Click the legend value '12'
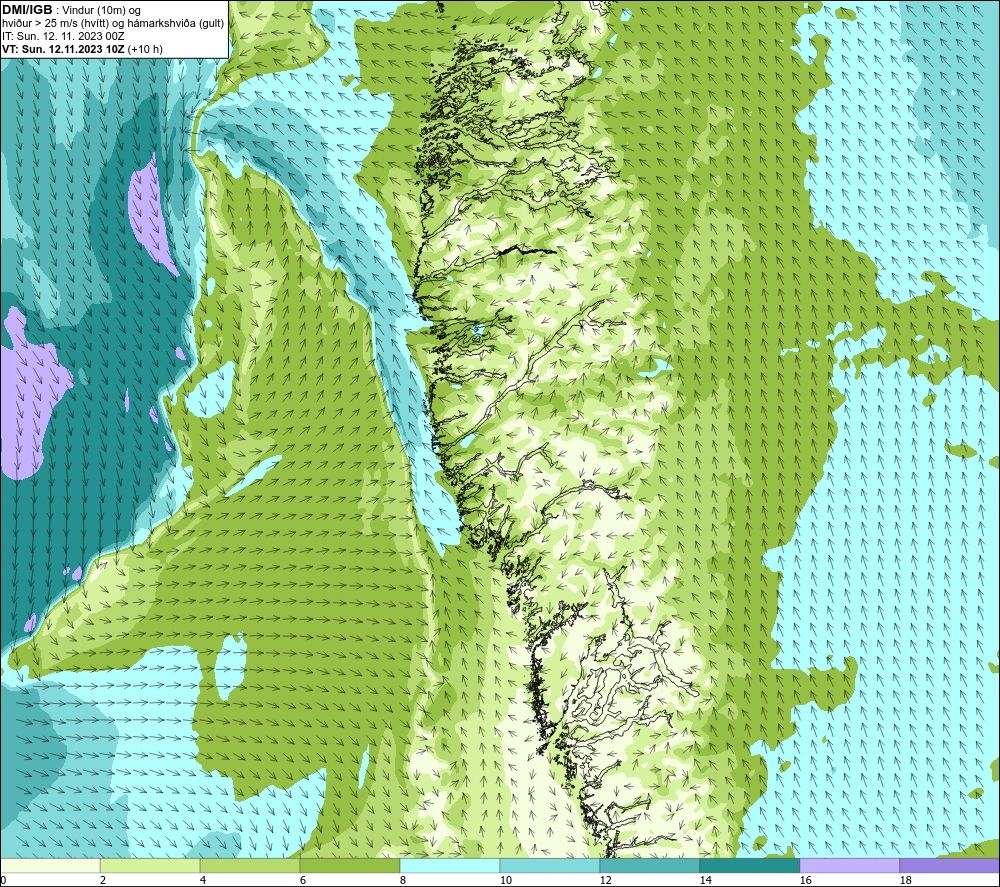The image size is (1000, 887). (x=605, y=881)
